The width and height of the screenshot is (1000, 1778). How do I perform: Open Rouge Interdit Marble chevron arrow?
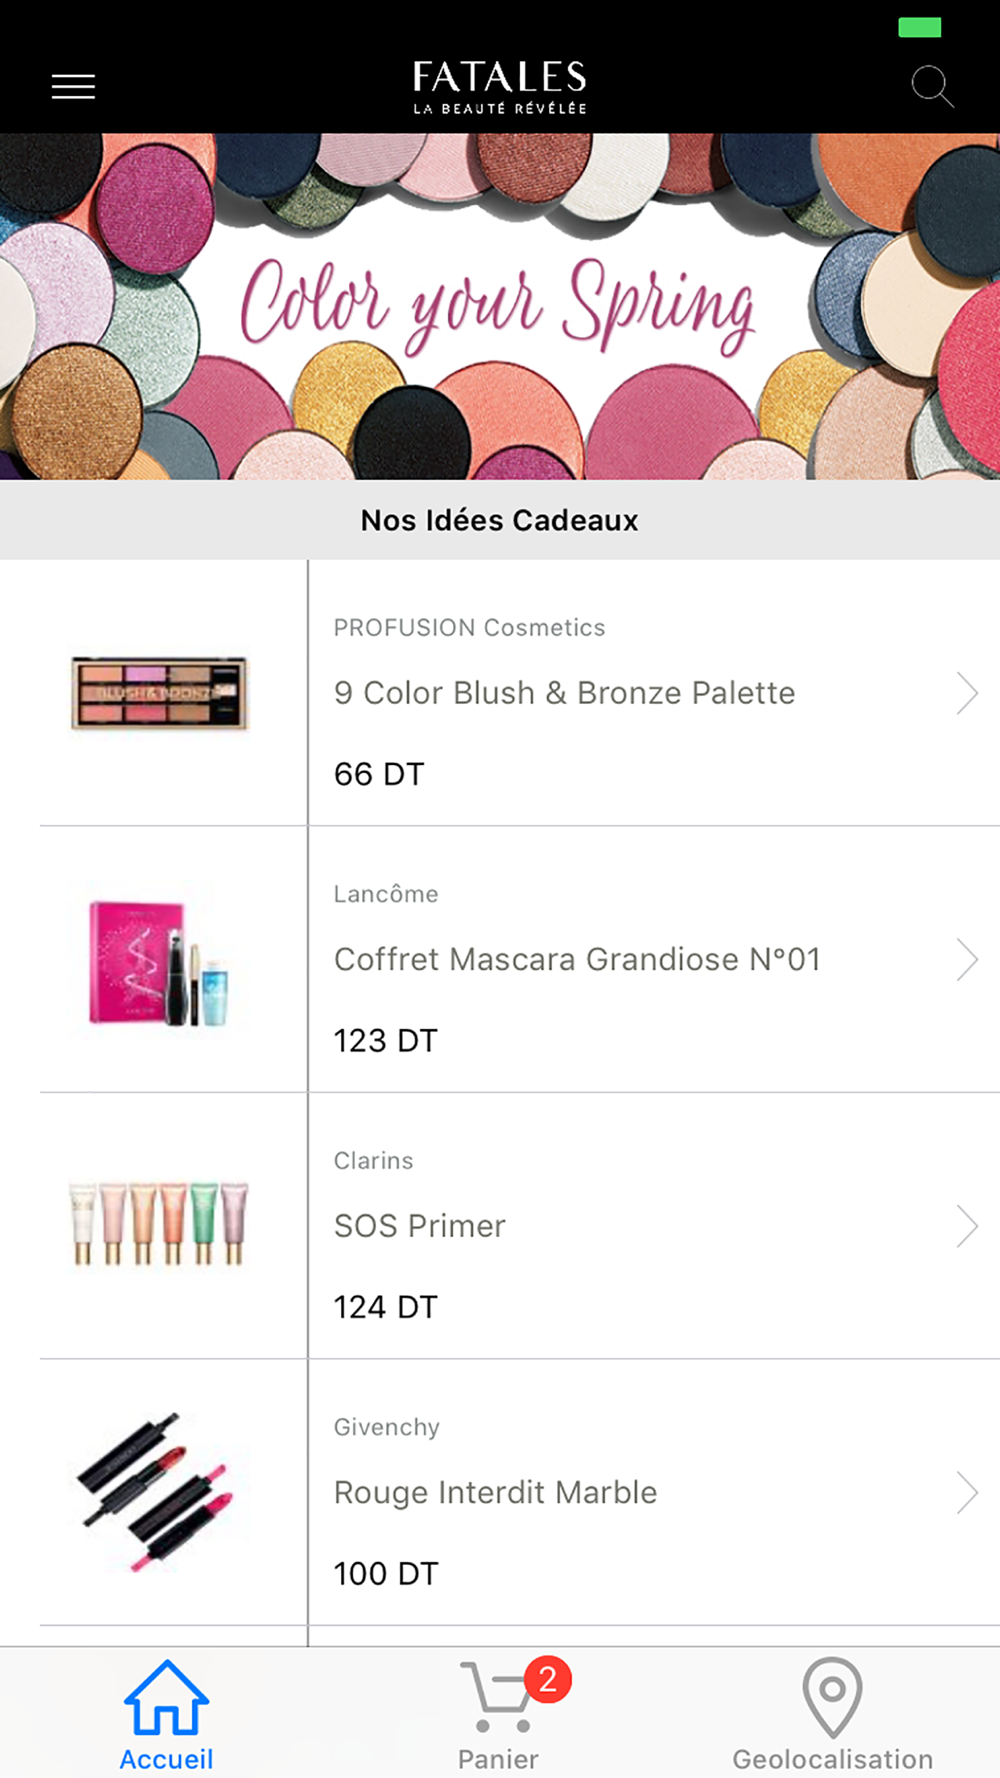tap(966, 1492)
